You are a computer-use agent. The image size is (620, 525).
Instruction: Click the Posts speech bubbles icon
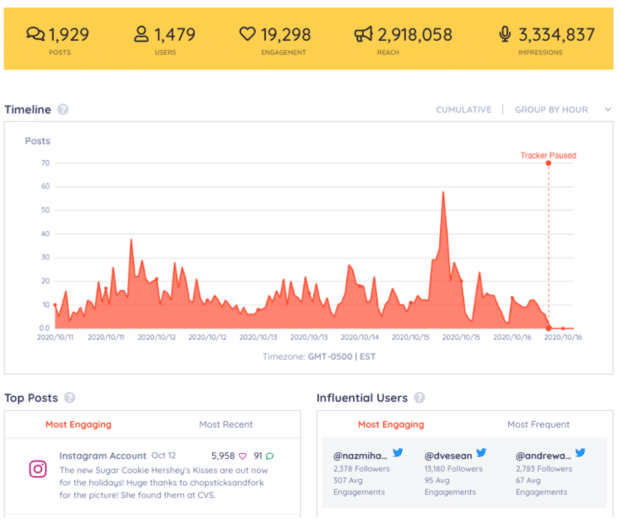[35, 35]
